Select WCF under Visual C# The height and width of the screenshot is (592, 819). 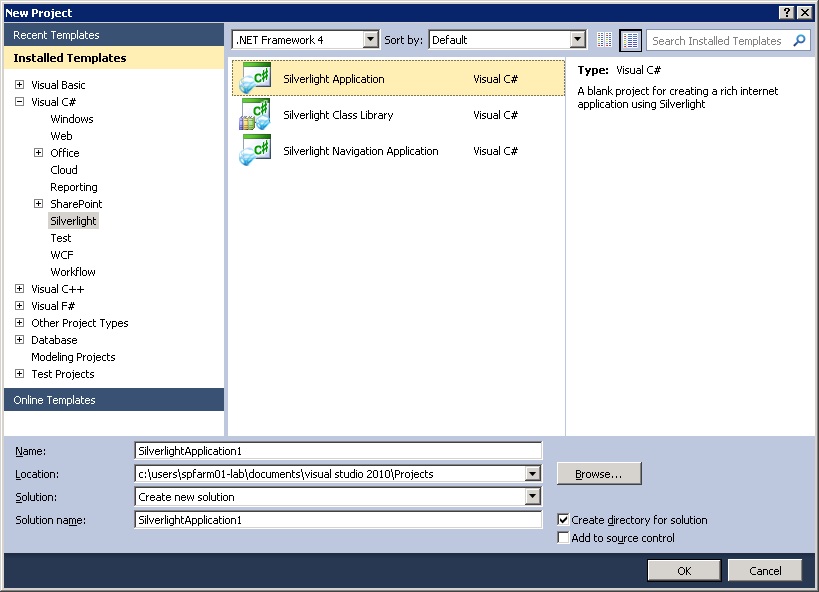(x=62, y=255)
